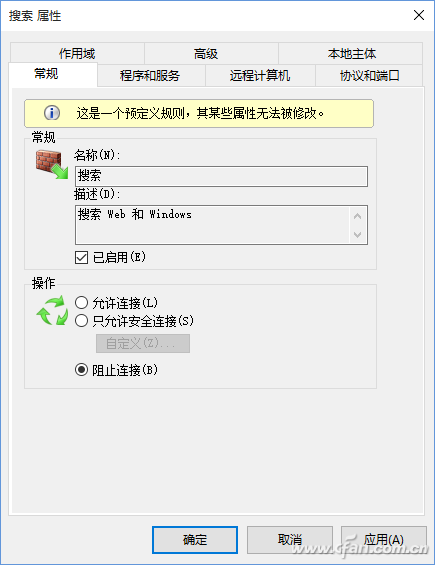Open the 协议和端口 tab
This screenshot has width=435, height=565.
click(x=369, y=75)
